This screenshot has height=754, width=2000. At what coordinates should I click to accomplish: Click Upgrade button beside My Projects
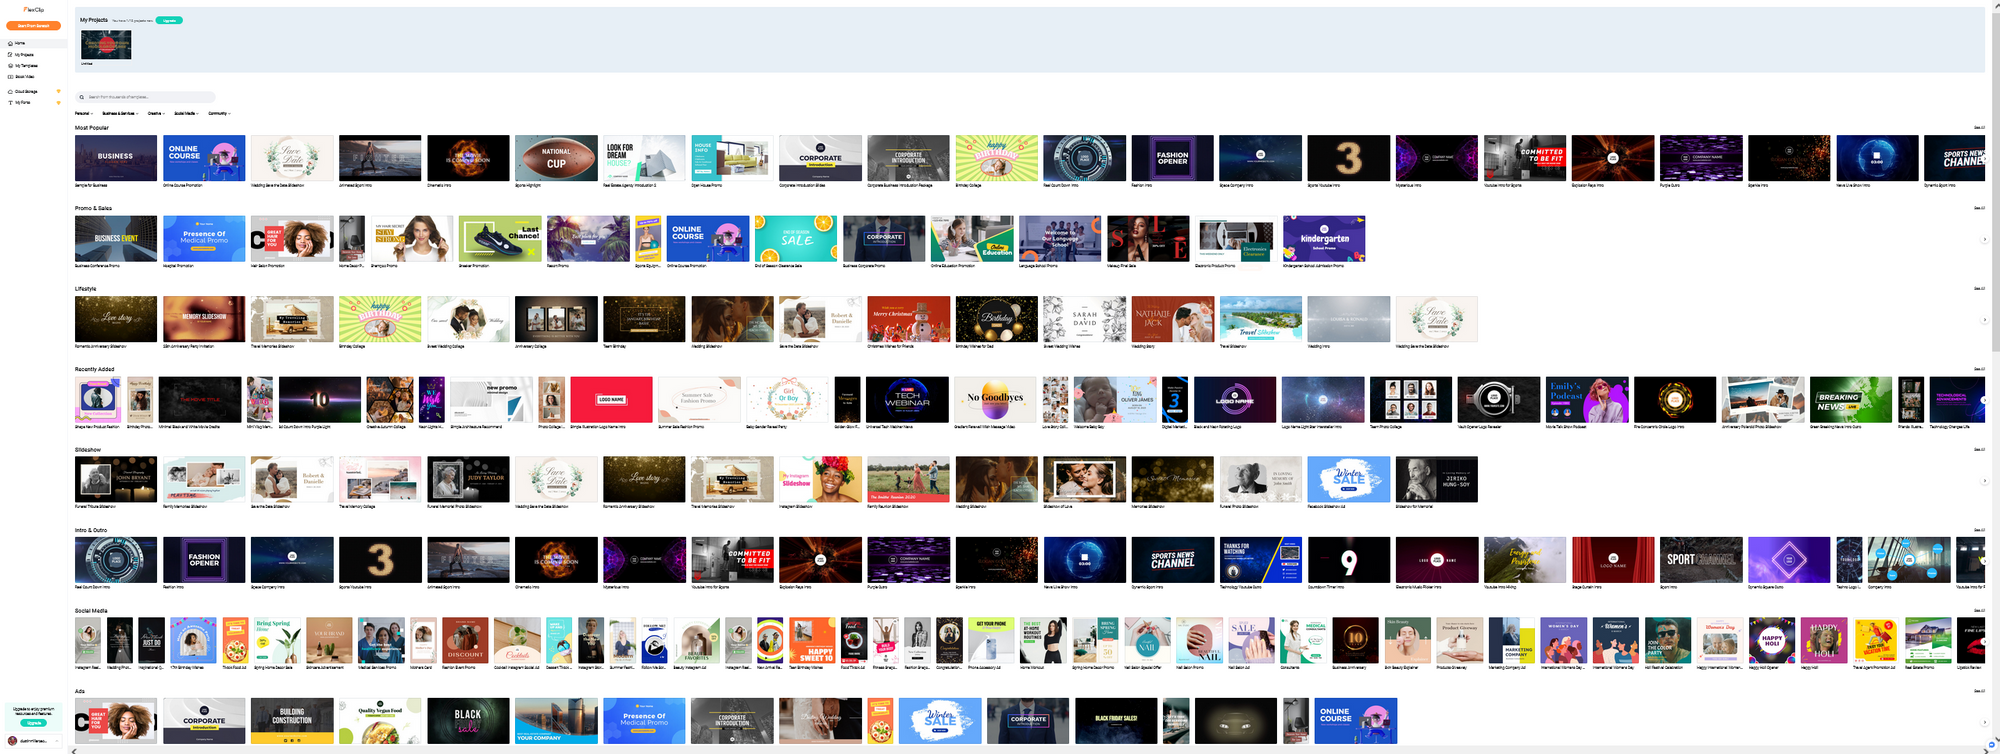tap(169, 20)
